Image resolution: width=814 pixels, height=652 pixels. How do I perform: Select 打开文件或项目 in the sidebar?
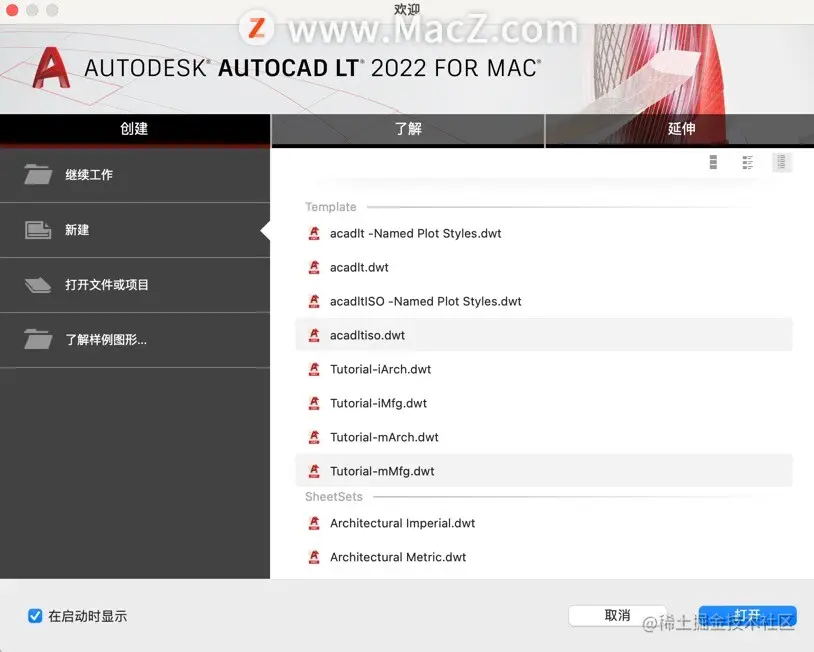tap(135, 285)
